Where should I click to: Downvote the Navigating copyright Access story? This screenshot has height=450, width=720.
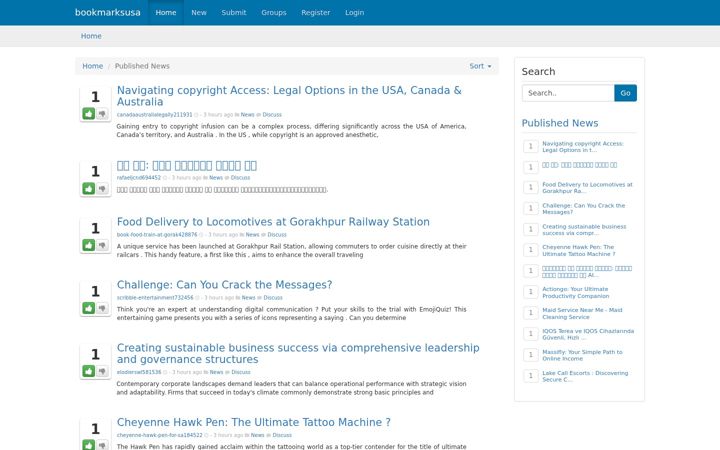tap(102, 113)
